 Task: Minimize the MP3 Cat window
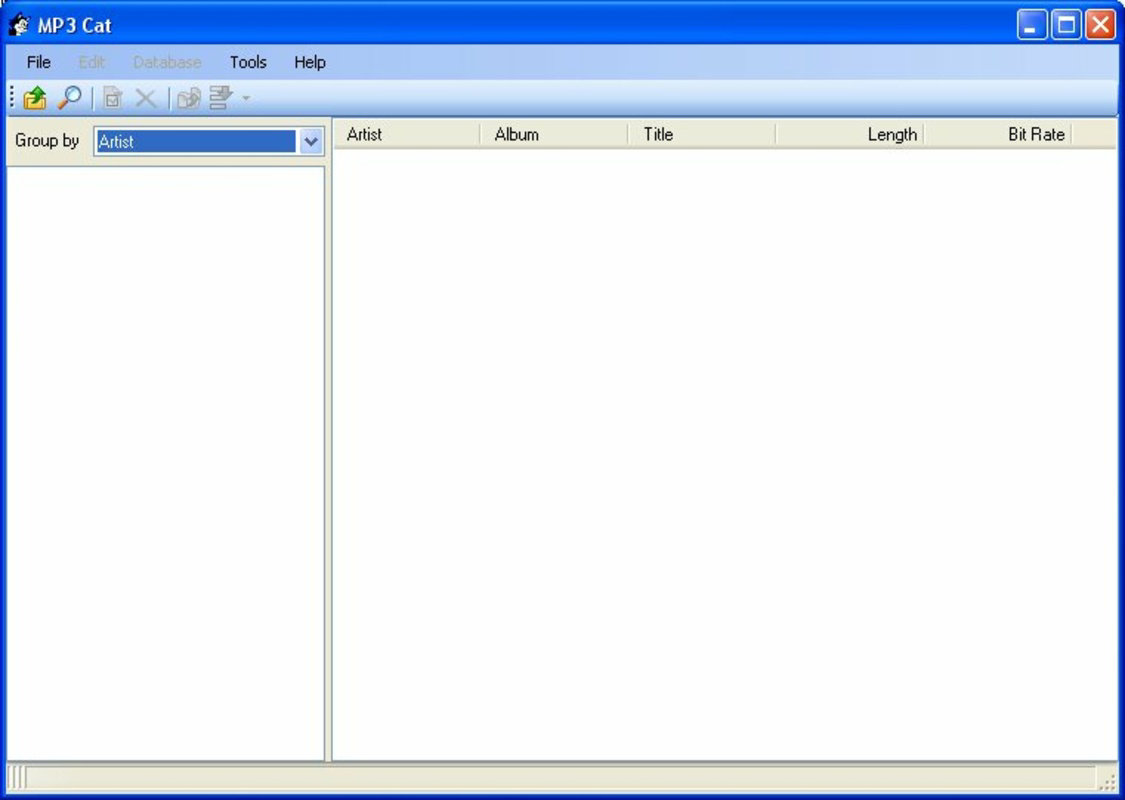coord(1032,25)
